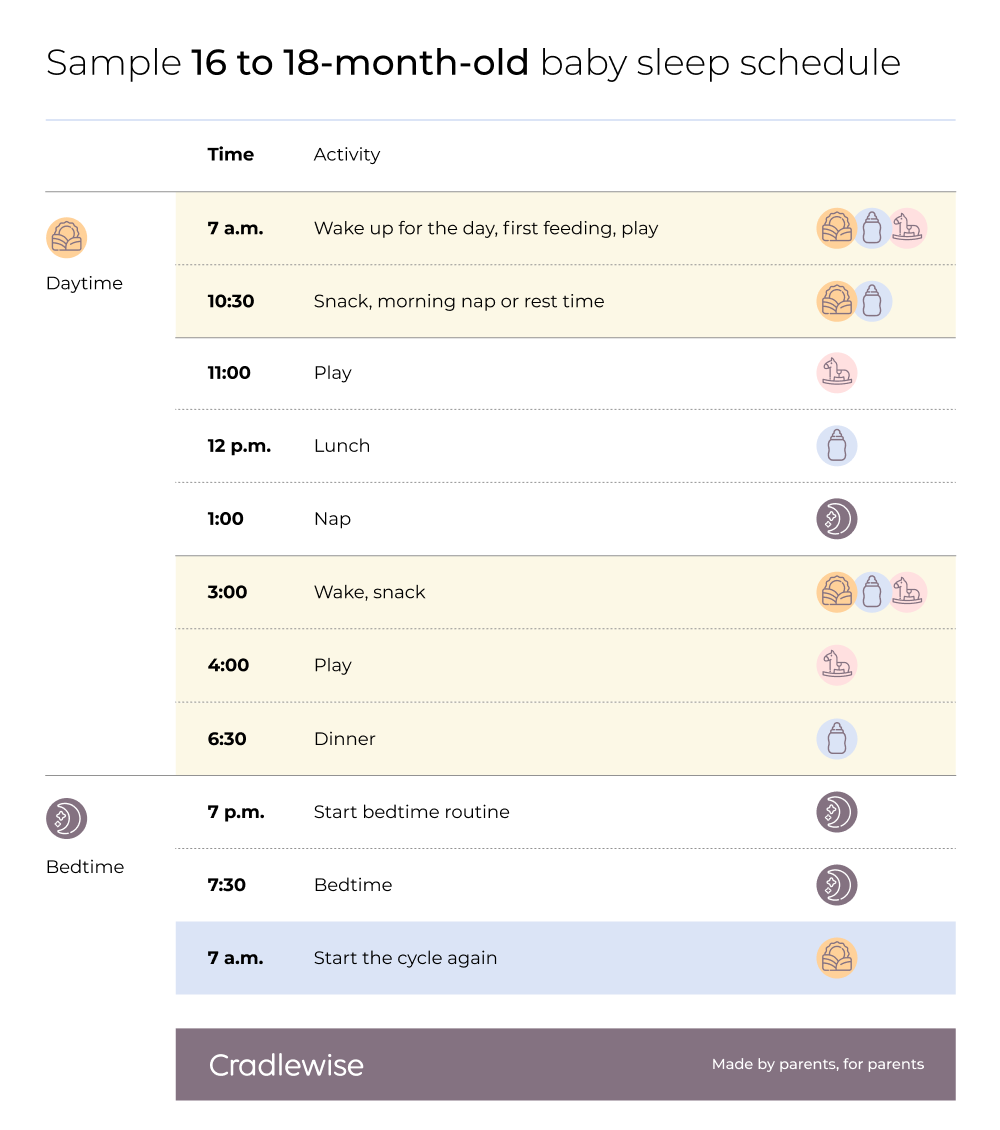Click the Bedtime moon icon in left column

point(67,819)
